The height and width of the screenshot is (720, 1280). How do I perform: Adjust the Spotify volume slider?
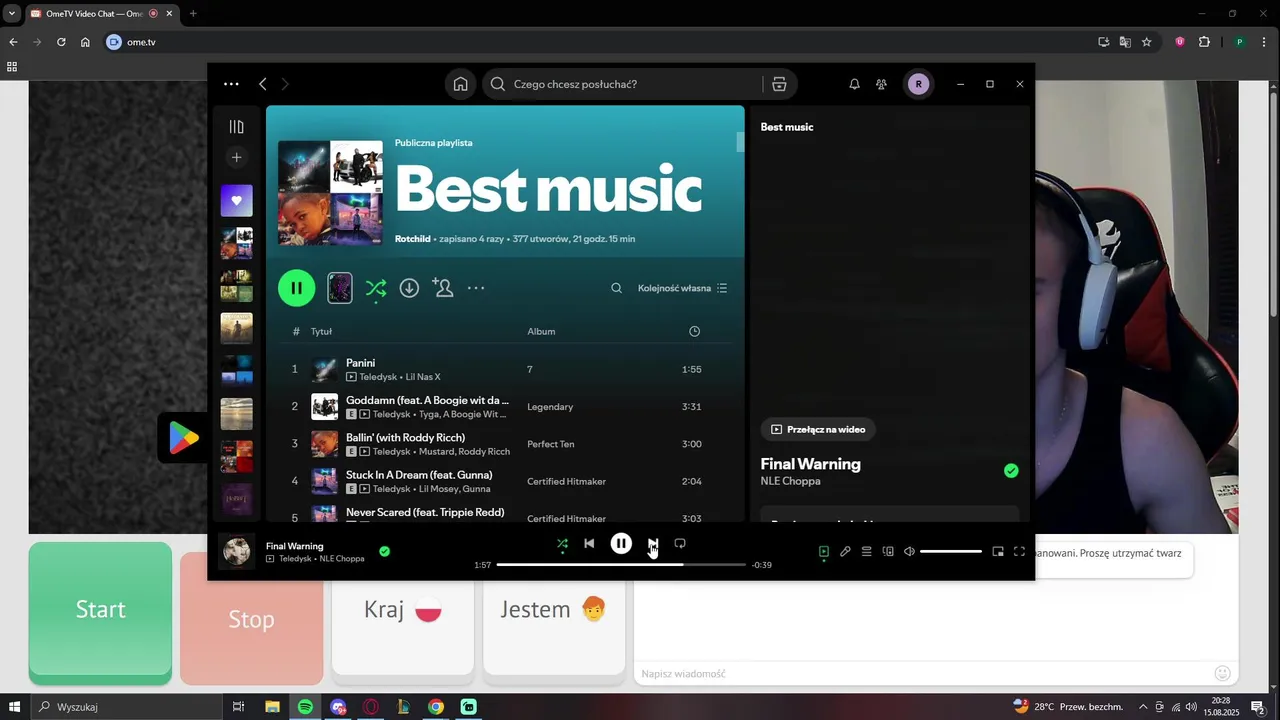pyautogui.click(x=951, y=551)
